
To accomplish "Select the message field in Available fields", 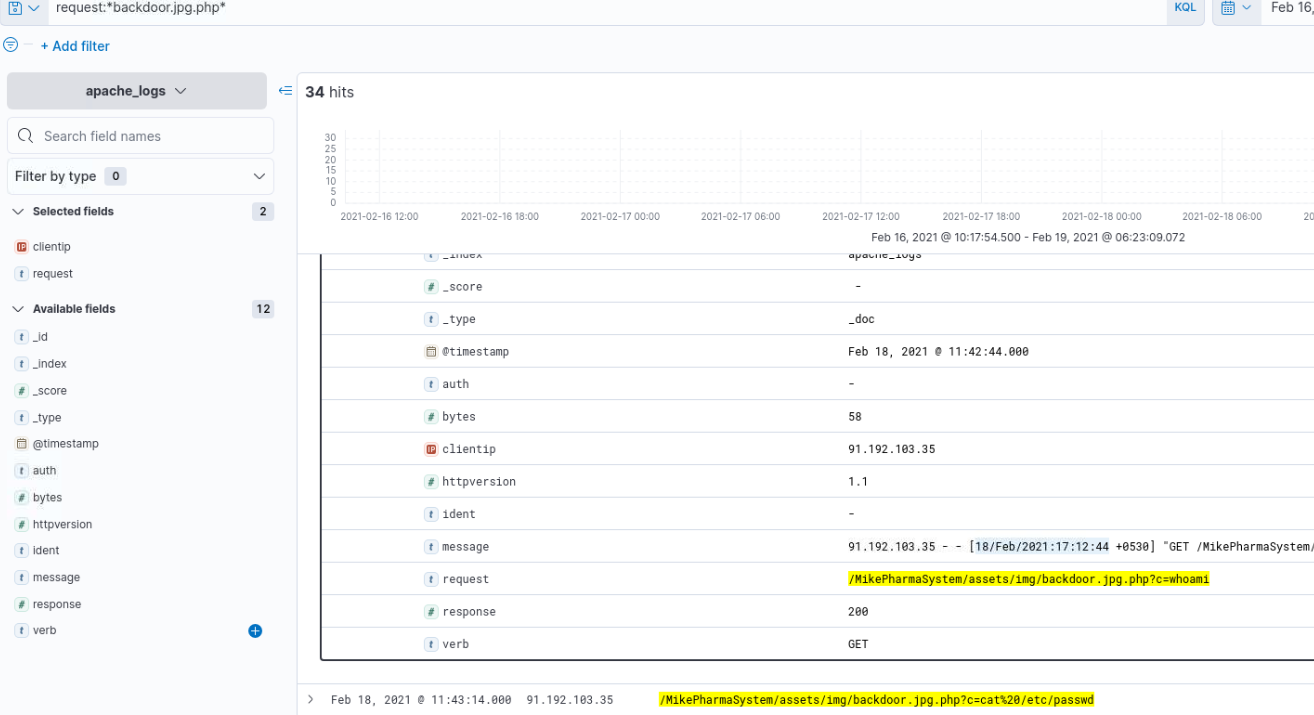I will pos(56,578).
